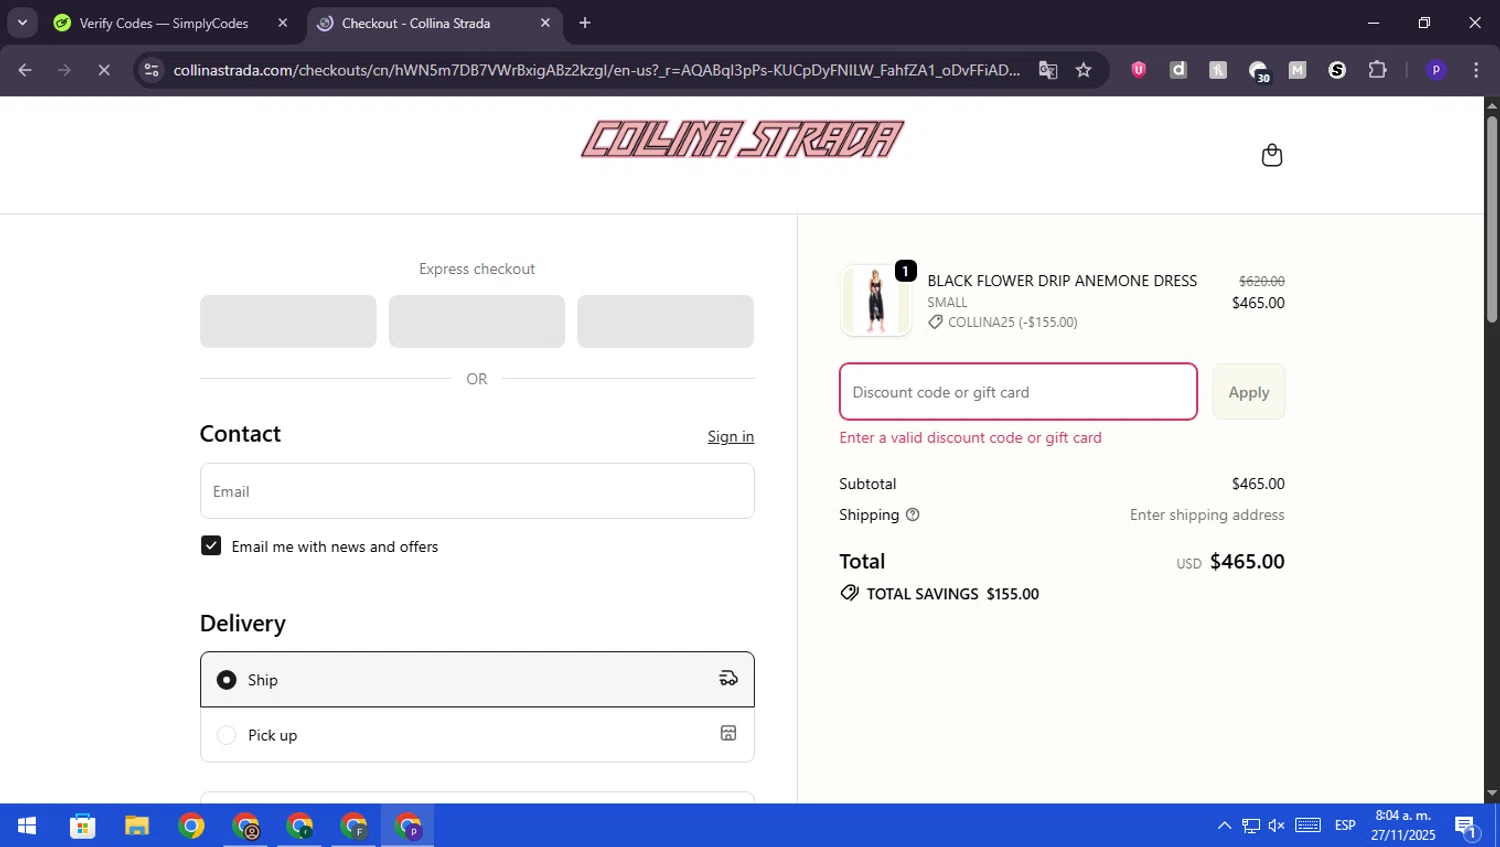Click the first express checkout button

click(288, 321)
